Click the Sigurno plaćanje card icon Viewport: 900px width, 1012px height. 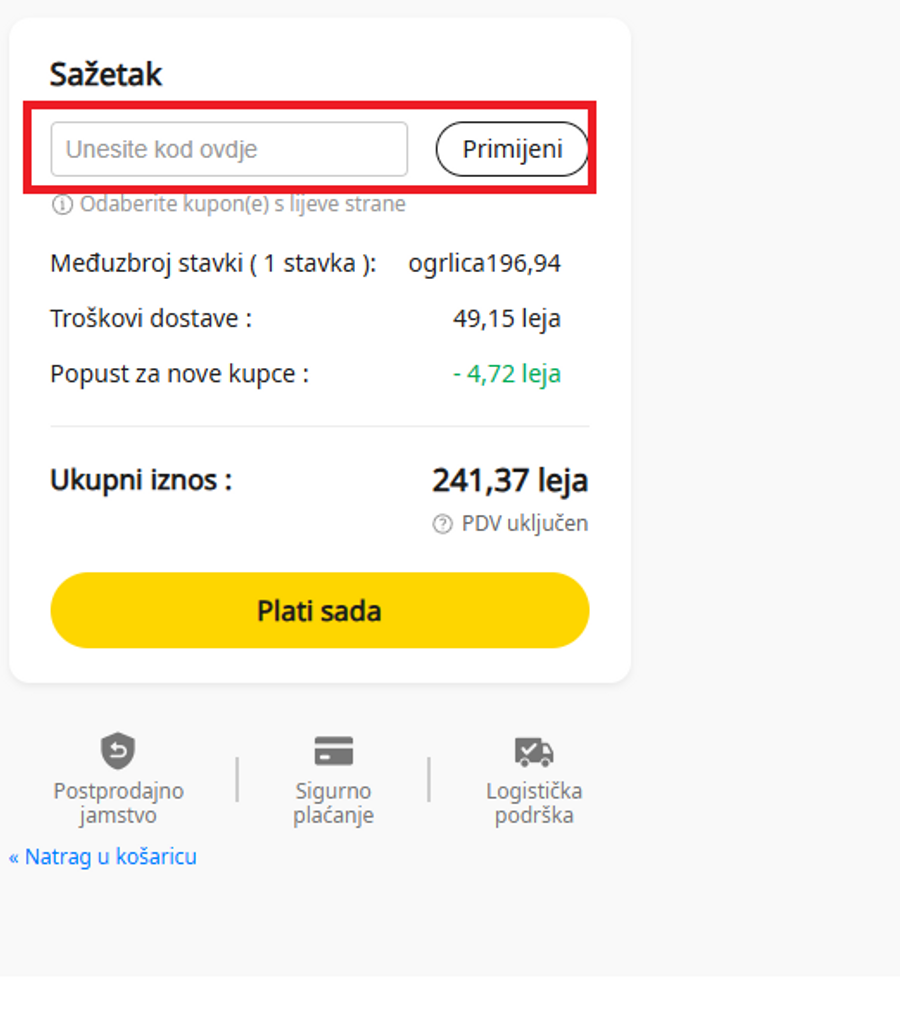334,751
